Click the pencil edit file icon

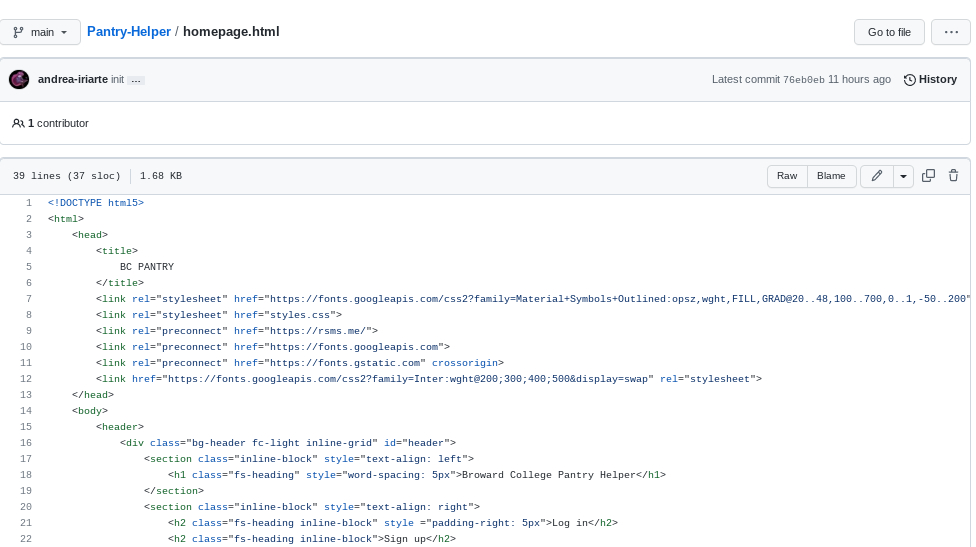[x=877, y=176]
